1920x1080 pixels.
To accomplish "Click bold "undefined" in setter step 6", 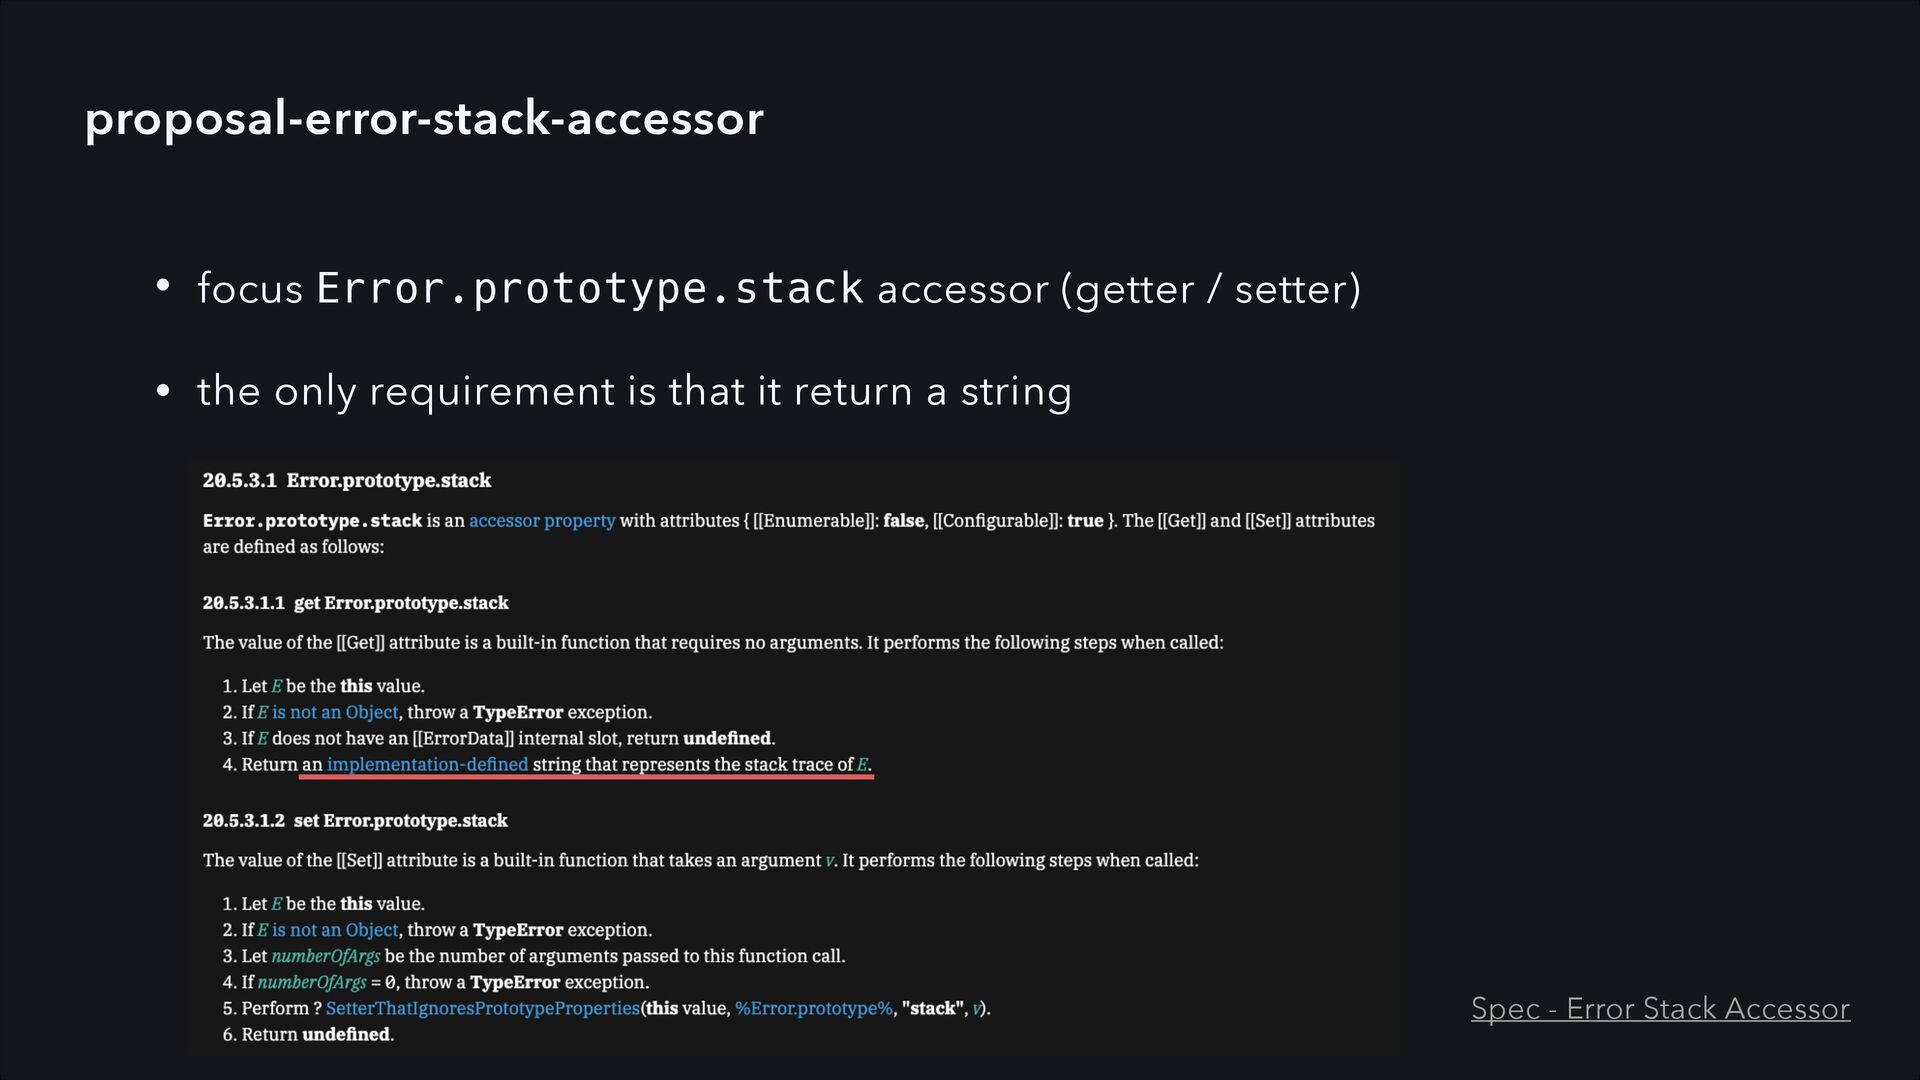I will [346, 1035].
